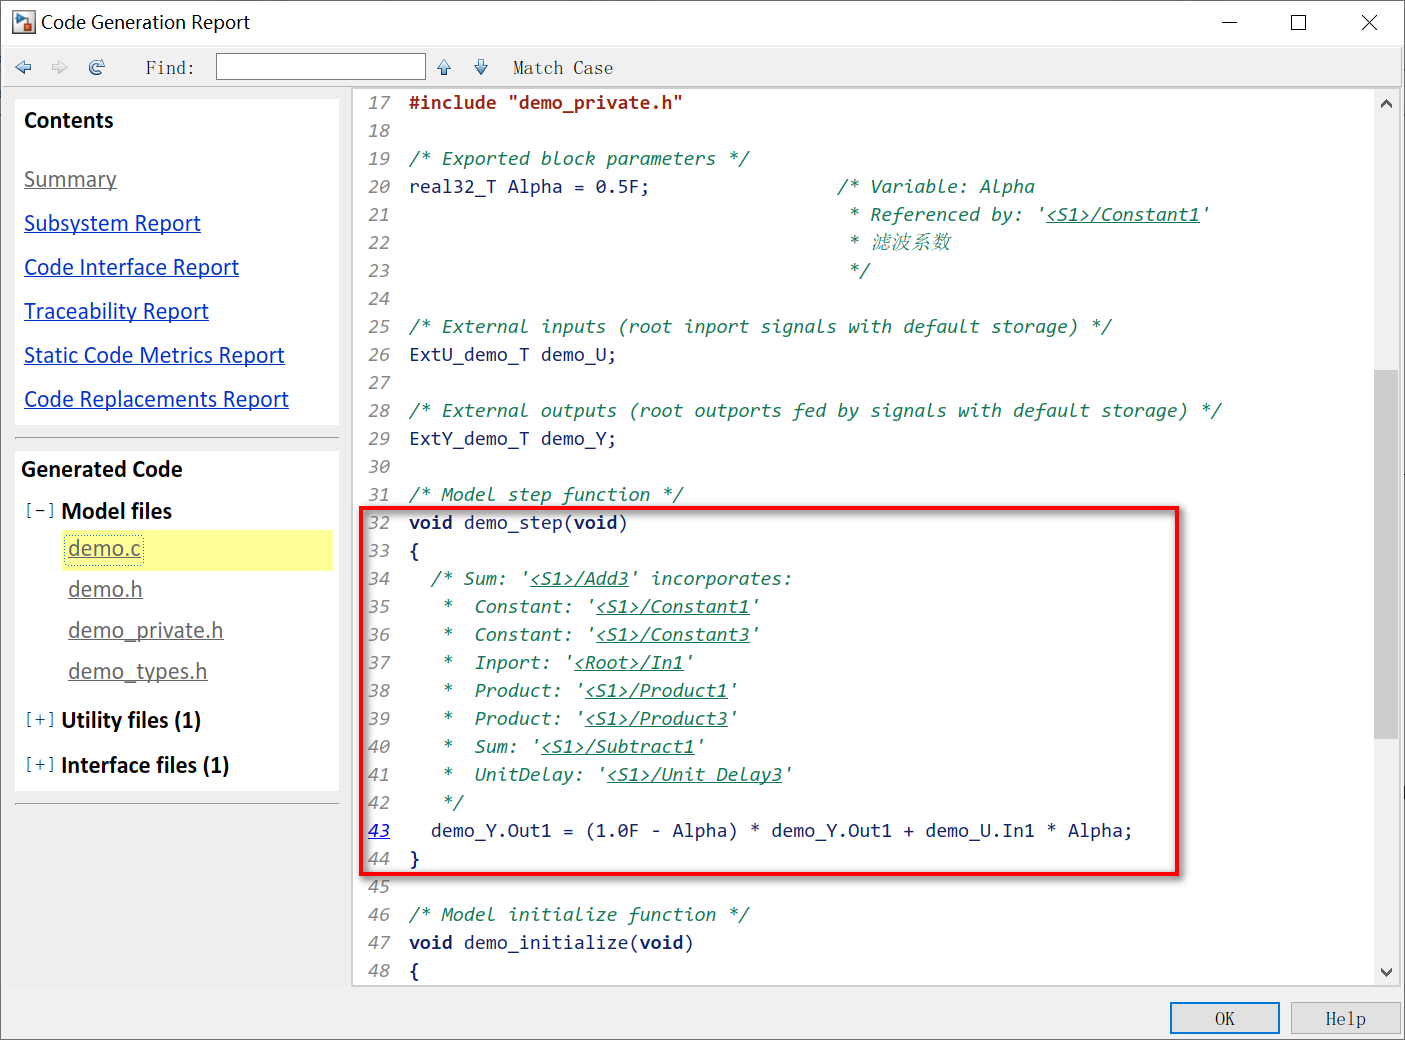Click the '#include "demo_private.h"' line
Image resolution: width=1405 pixels, height=1040 pixels.
[546, 103]
